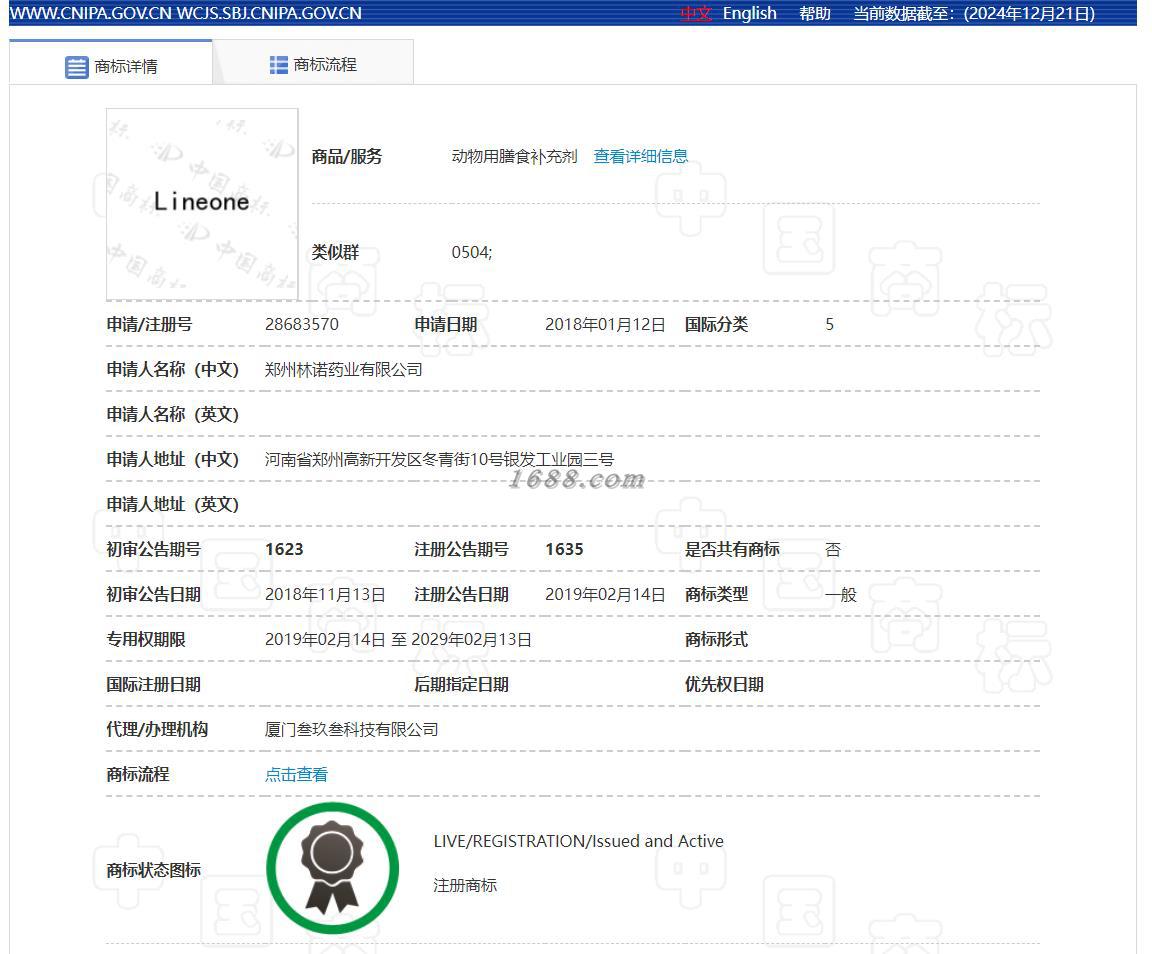Select the application date 2018年01月12日
This screenshot has height=954, width=1152.
[x=605, y=324]
